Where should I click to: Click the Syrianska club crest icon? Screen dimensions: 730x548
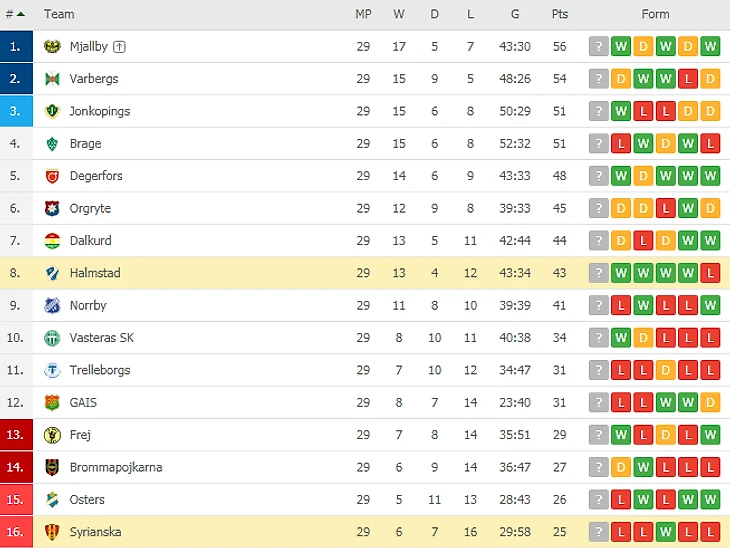click(53, 532)
